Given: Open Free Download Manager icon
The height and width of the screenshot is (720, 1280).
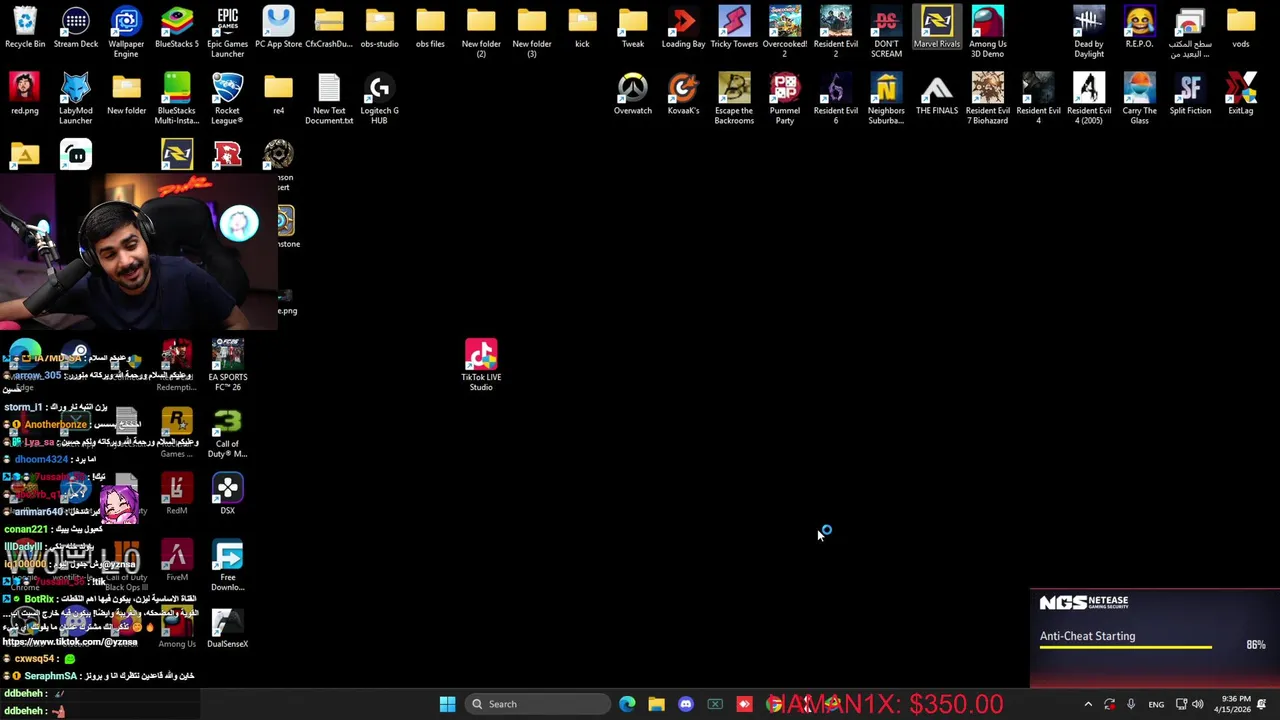Looking at the screenshot, I should point(227,566).
